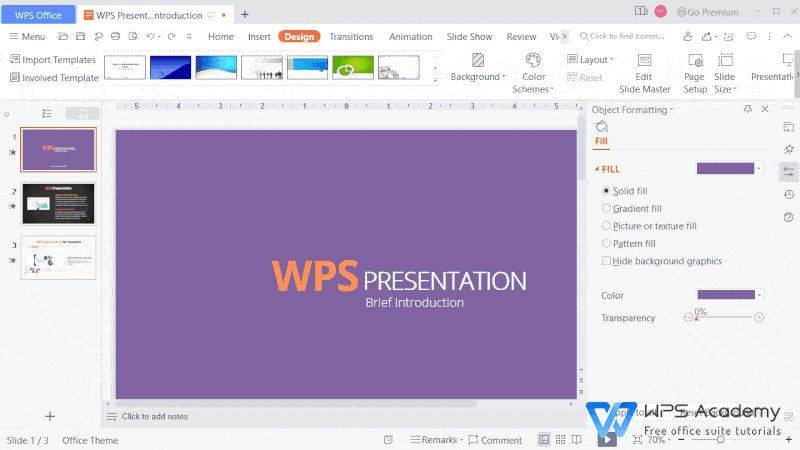Collapse the FILL section triangle
This screenshot has width=800, height=450.
click(x=596, y=169)
